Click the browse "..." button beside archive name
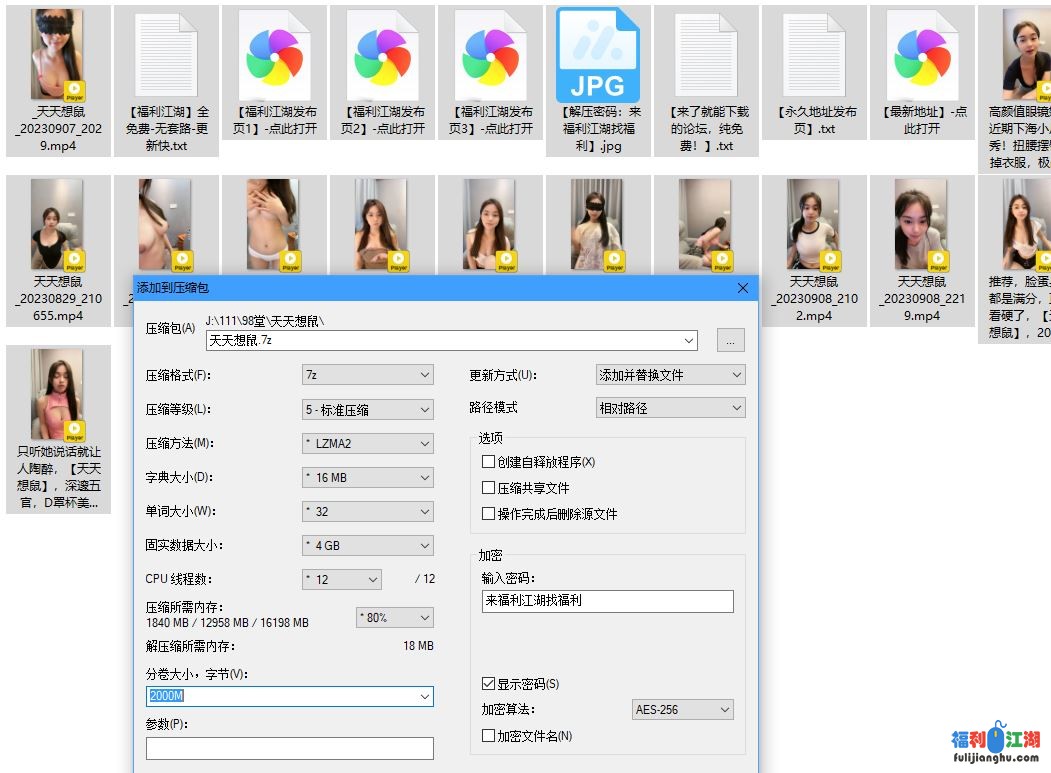1051x773 pixels. [730, 341]
